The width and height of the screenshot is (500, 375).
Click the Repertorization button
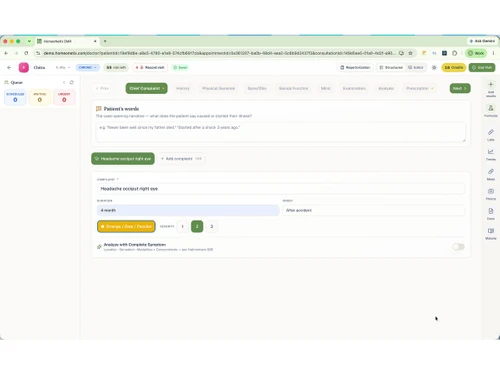click(x=355, y=67)
